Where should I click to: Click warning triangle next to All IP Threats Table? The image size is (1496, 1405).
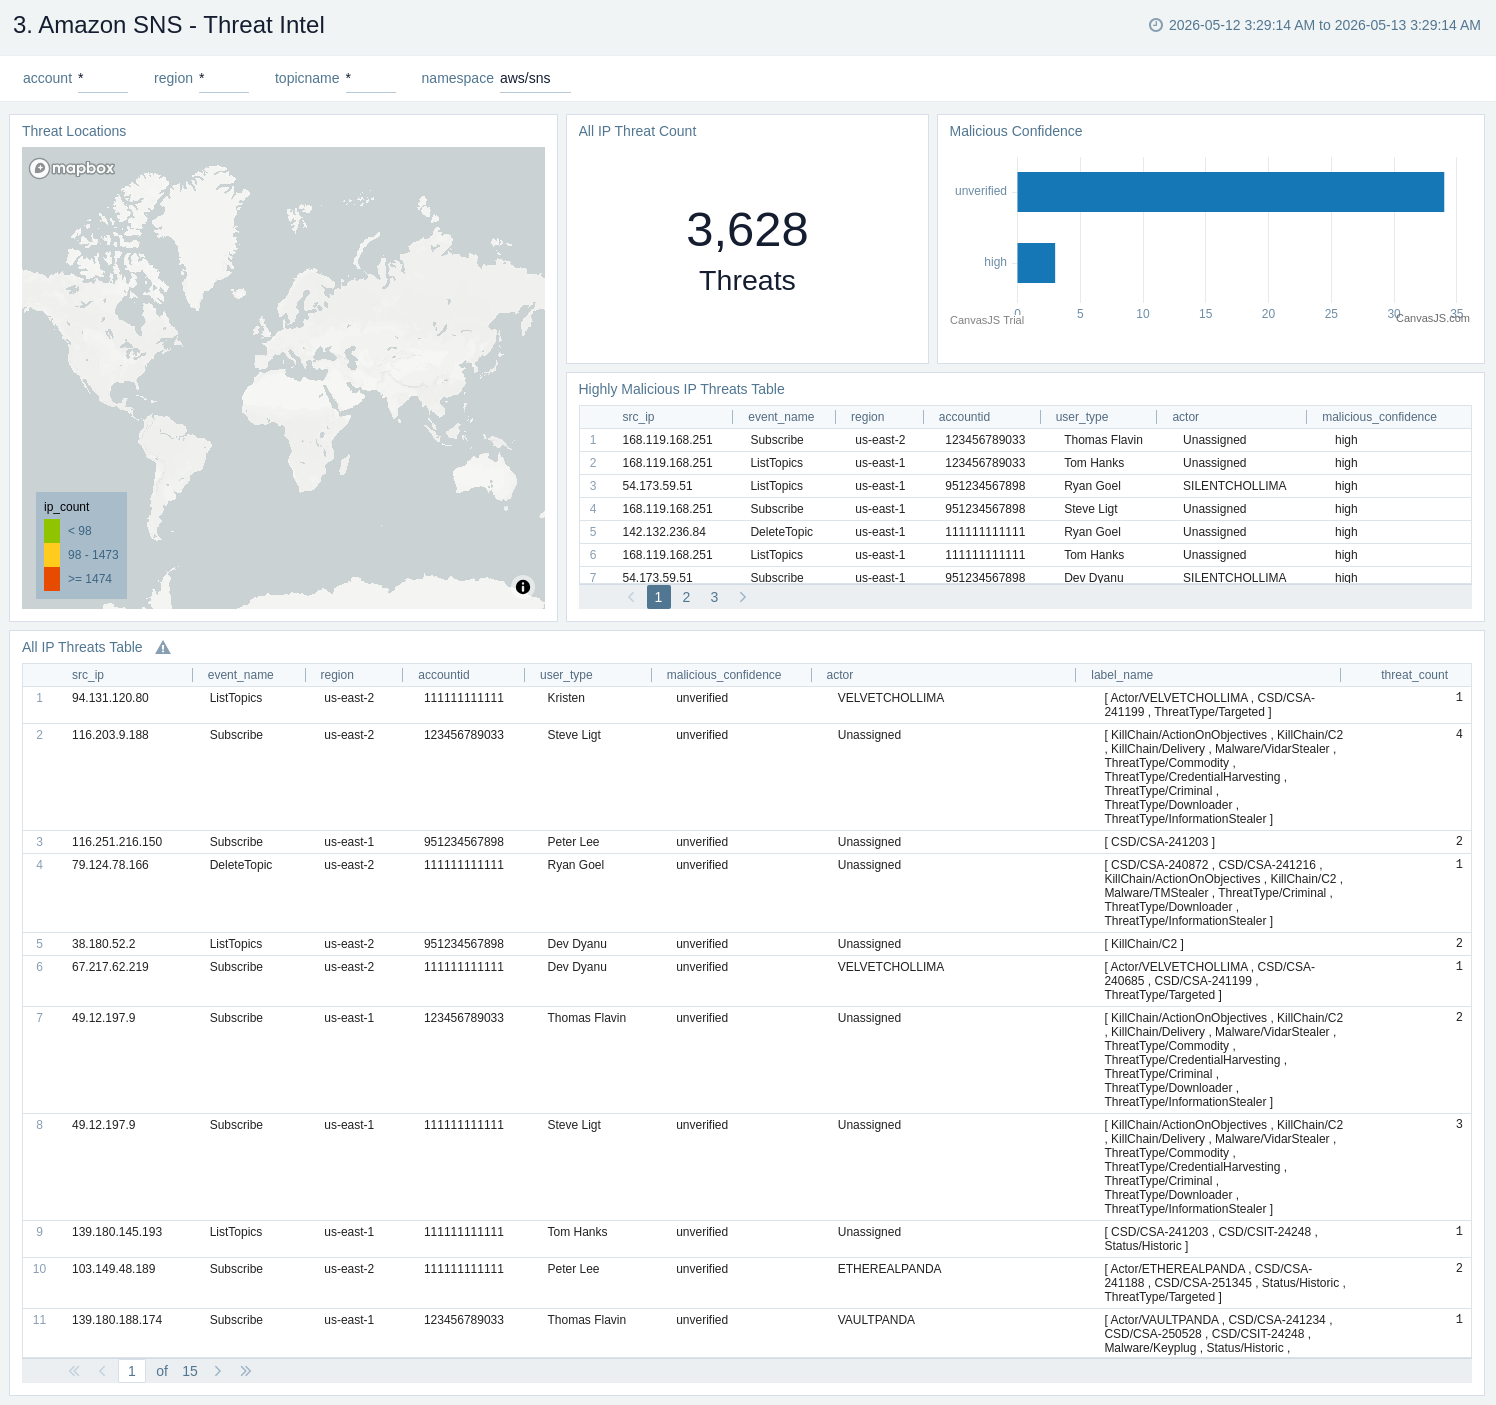(x=163, y=648)
